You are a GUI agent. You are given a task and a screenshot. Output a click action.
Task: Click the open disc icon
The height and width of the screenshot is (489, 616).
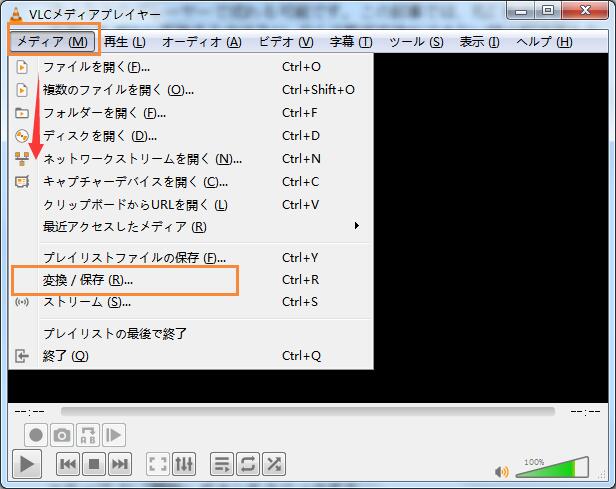(x=22, y=136)
